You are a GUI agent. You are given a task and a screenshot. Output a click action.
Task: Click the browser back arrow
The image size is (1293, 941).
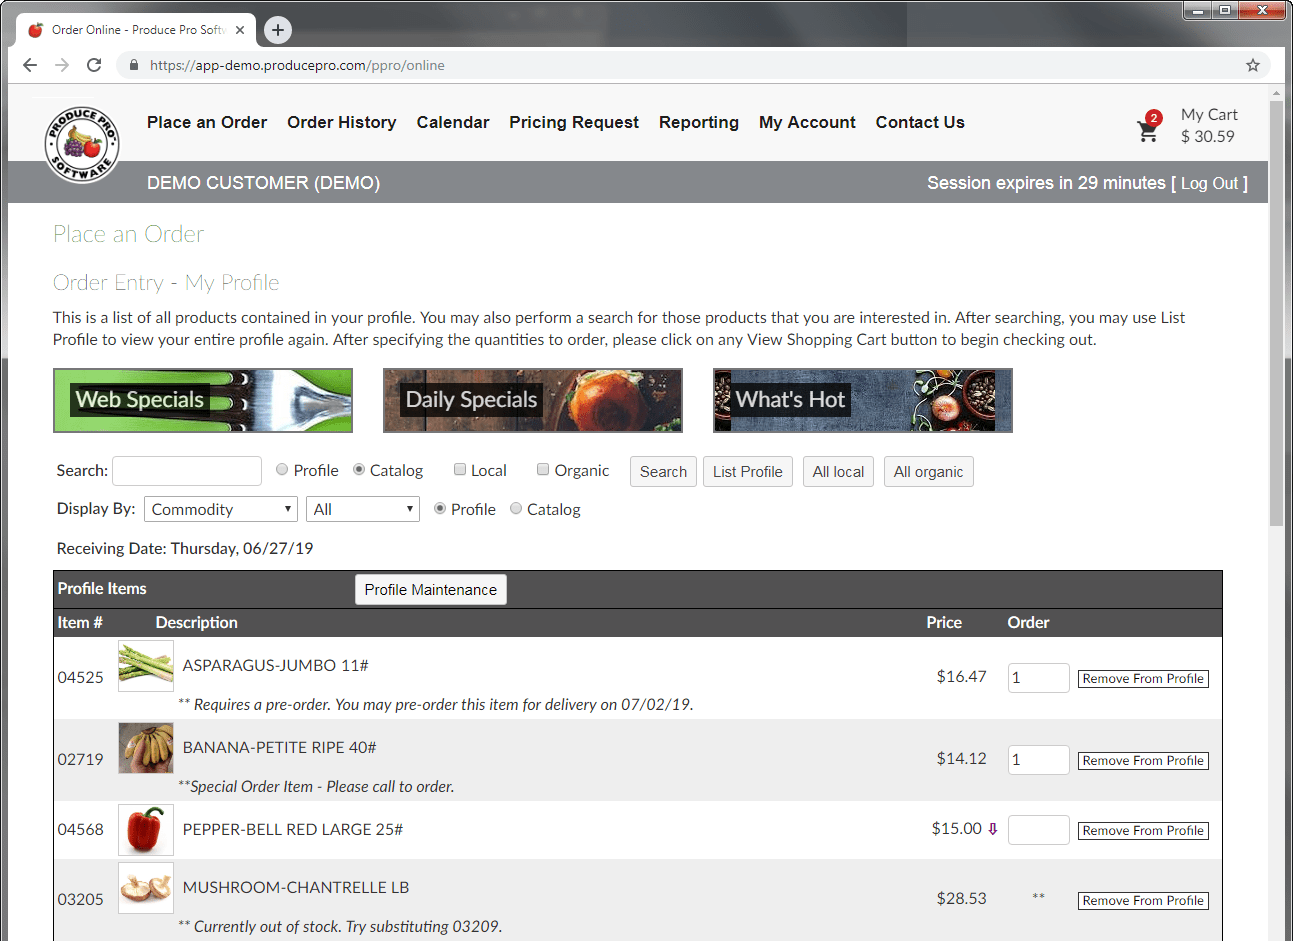pyautogui.click(x=29, y=64)
